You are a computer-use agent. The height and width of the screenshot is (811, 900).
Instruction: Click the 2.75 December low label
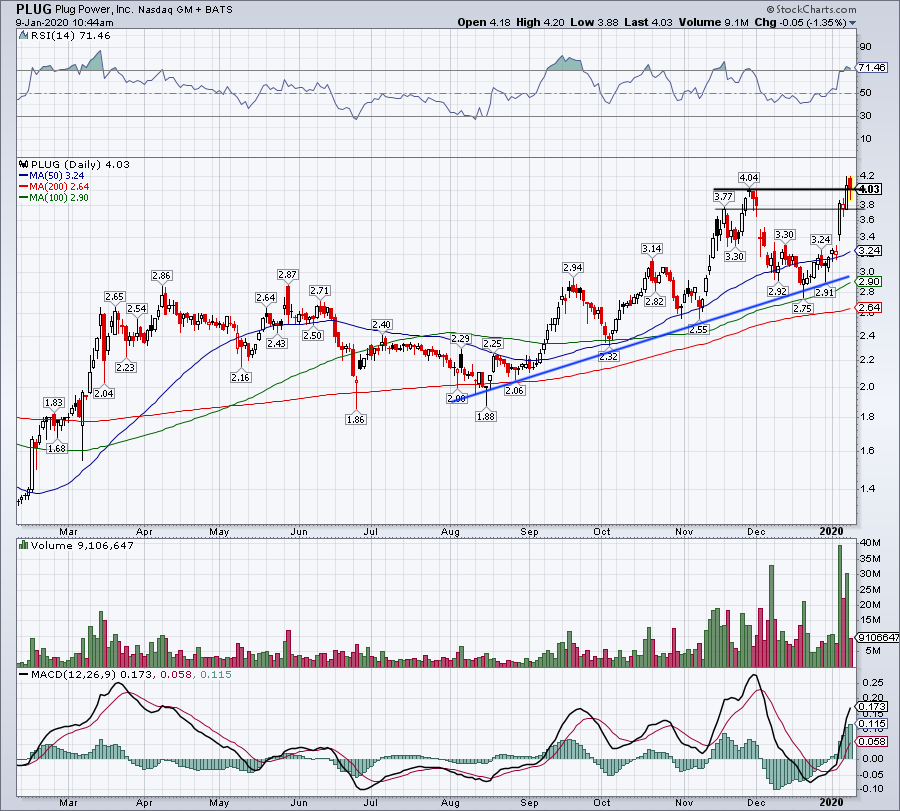(x=802, y=308)
